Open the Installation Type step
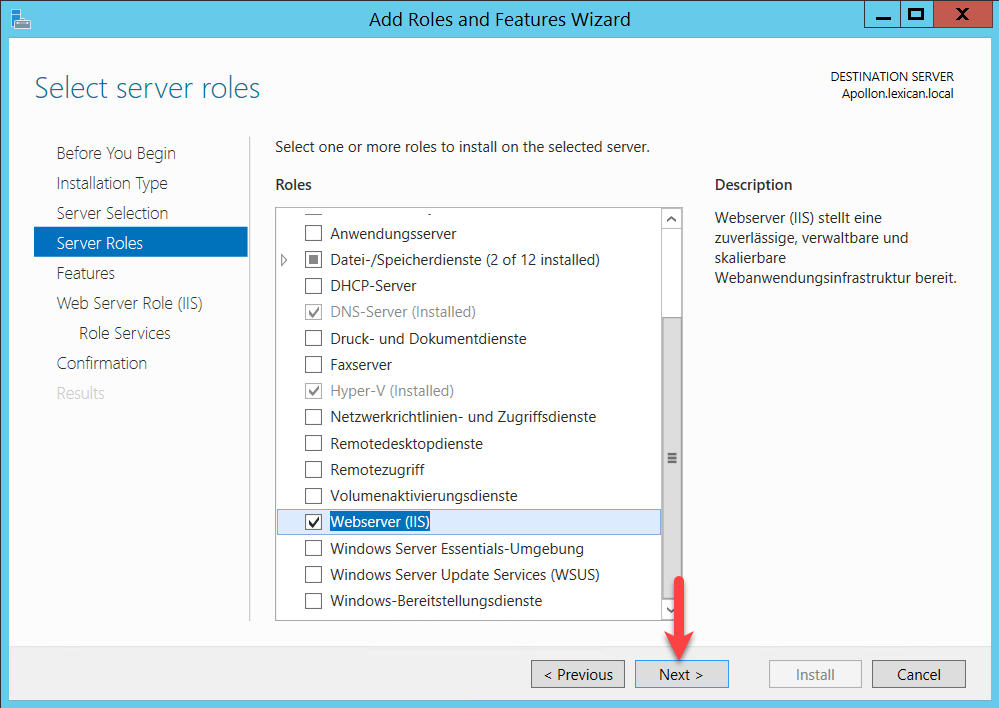The image size is (999, 708). 112,183
